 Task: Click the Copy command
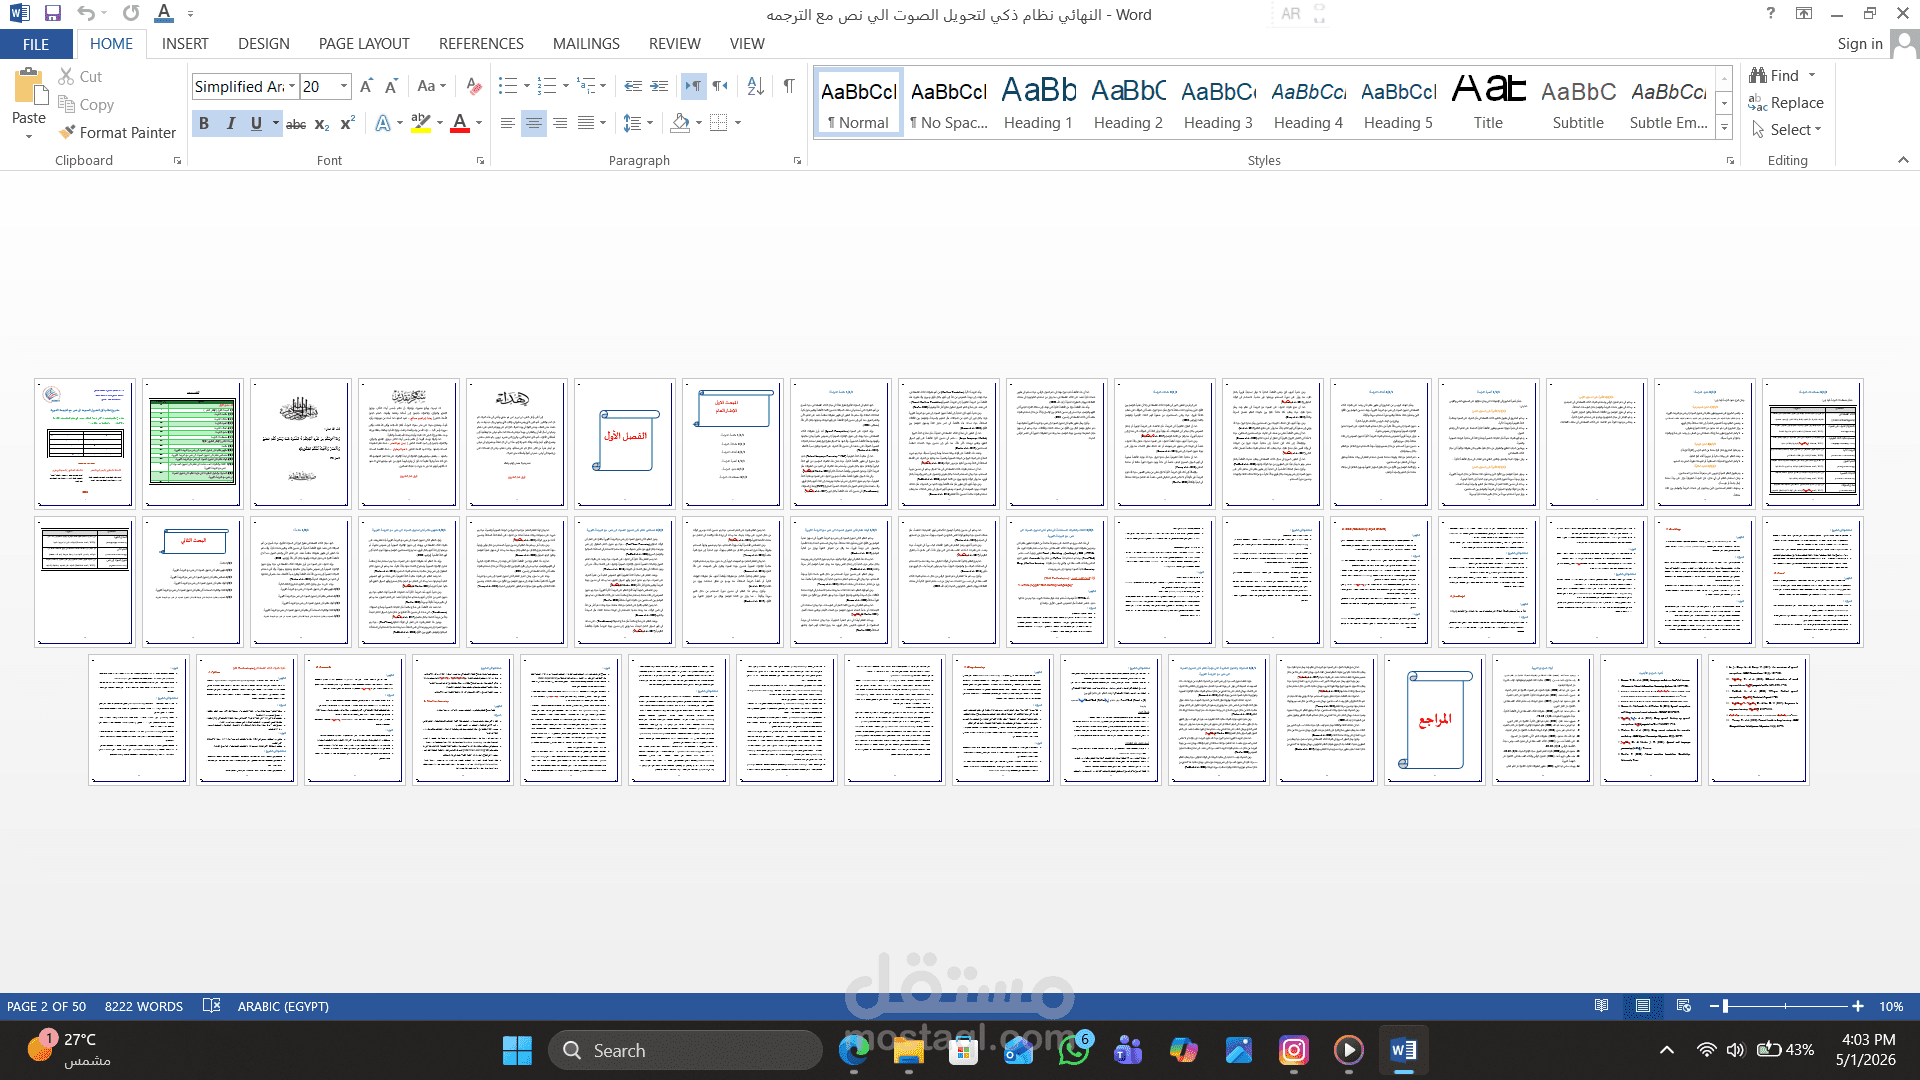(x=86, y=104)
